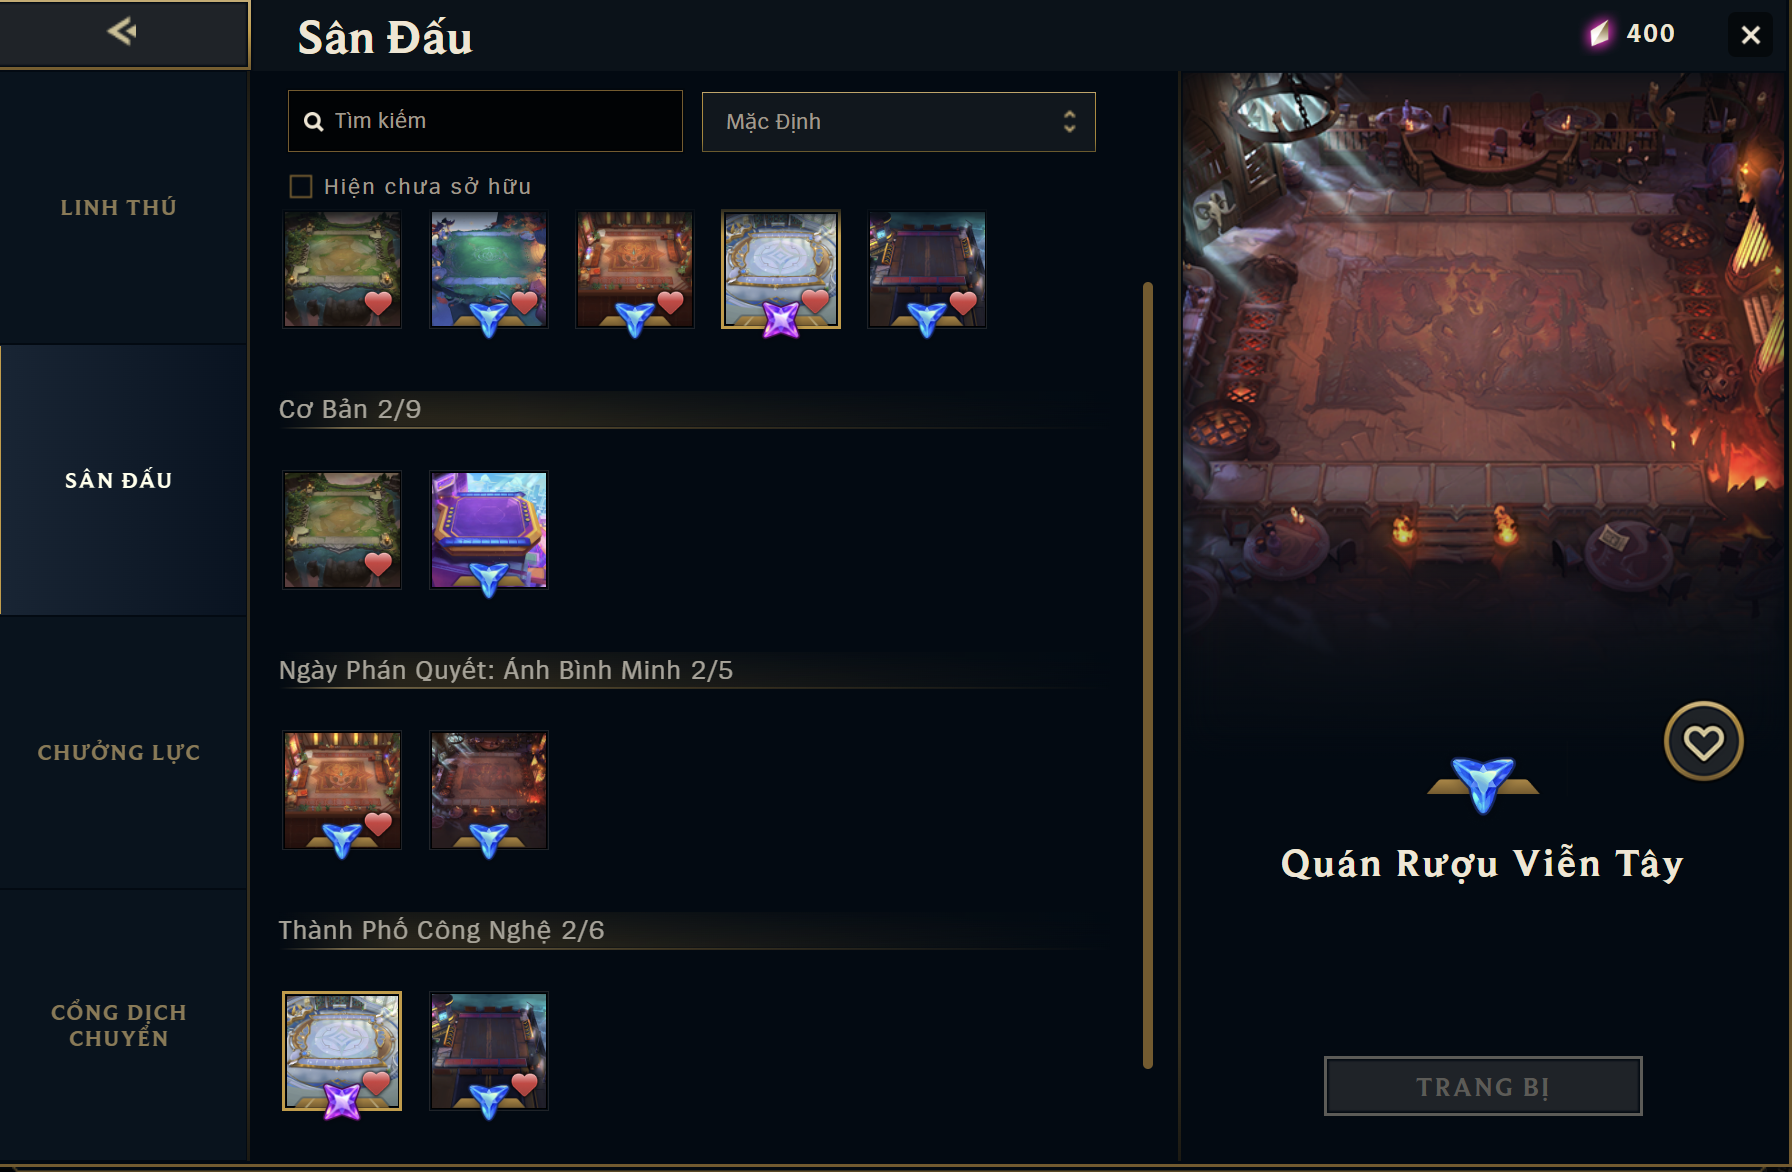Switch to the Linh Thú tab

point(119,208)
